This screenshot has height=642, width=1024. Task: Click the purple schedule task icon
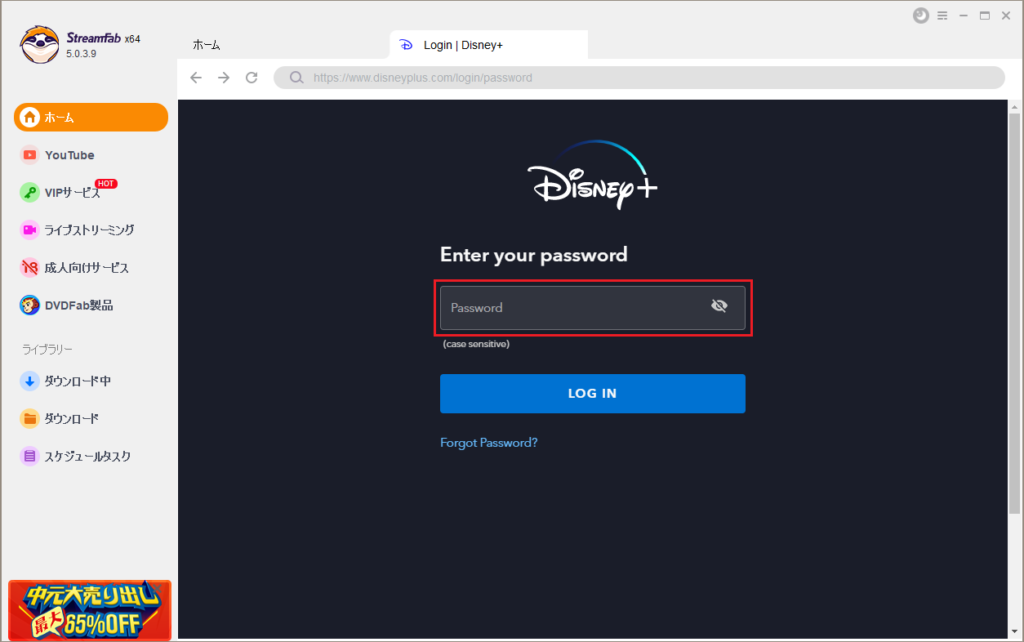click(x=29, y=456)
